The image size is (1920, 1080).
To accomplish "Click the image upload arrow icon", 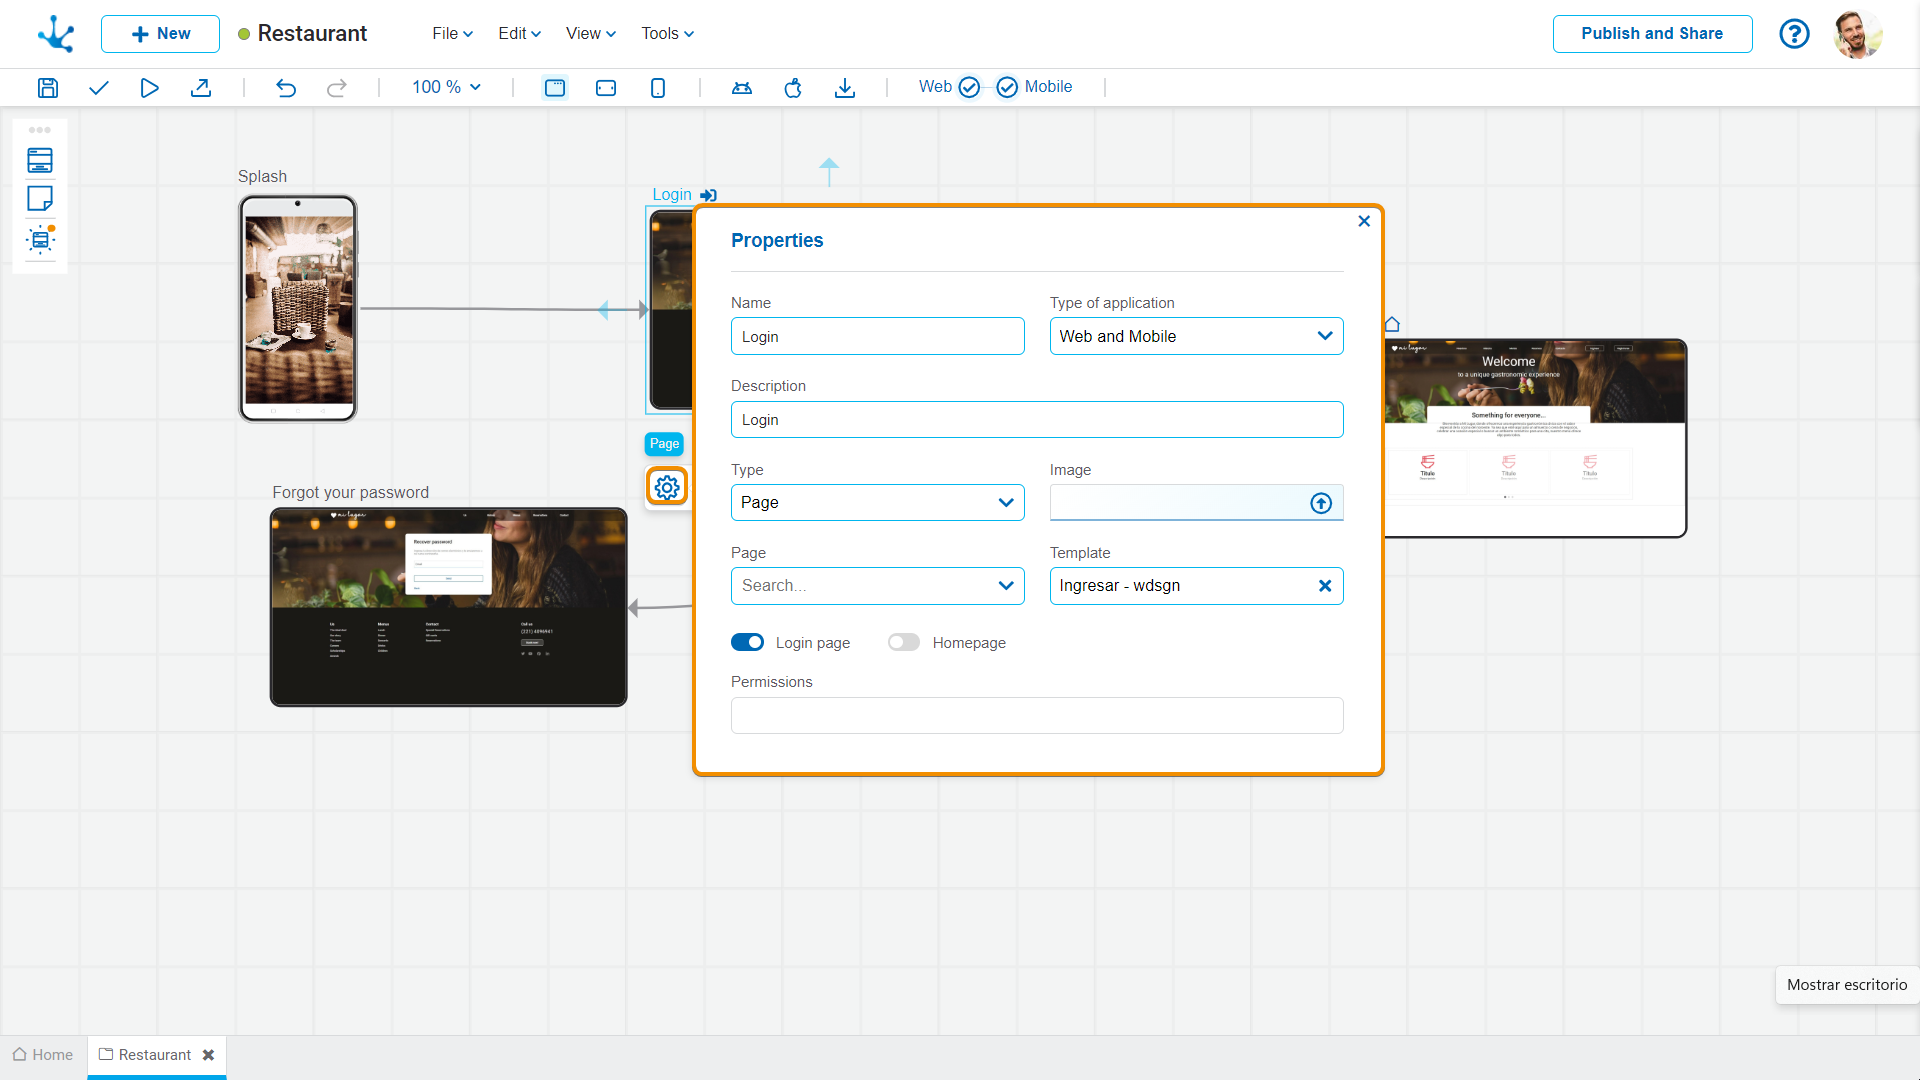I will [x=1321, y=503].
